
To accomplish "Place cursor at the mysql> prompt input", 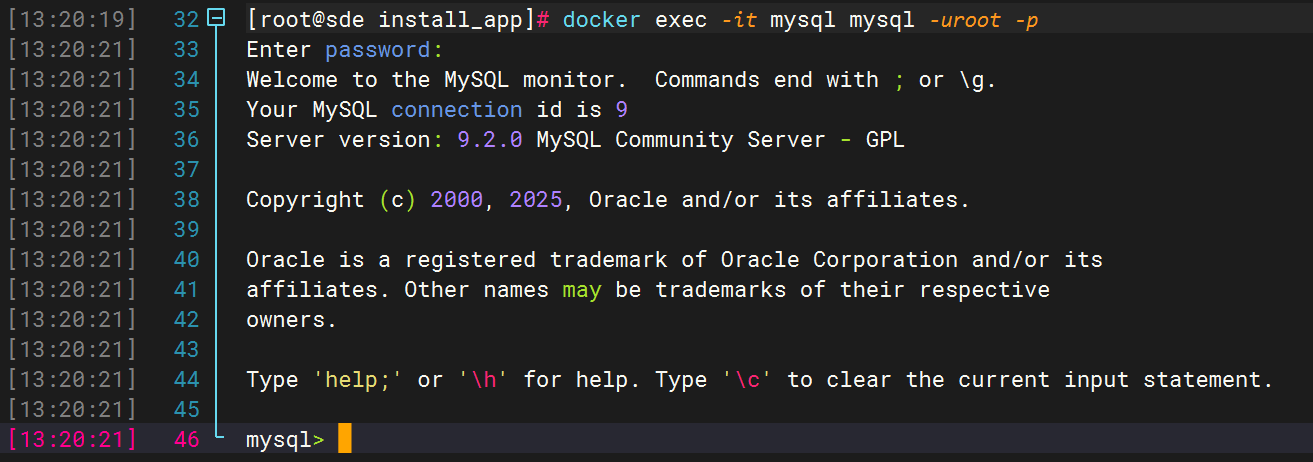I will (x=344, y=439).
